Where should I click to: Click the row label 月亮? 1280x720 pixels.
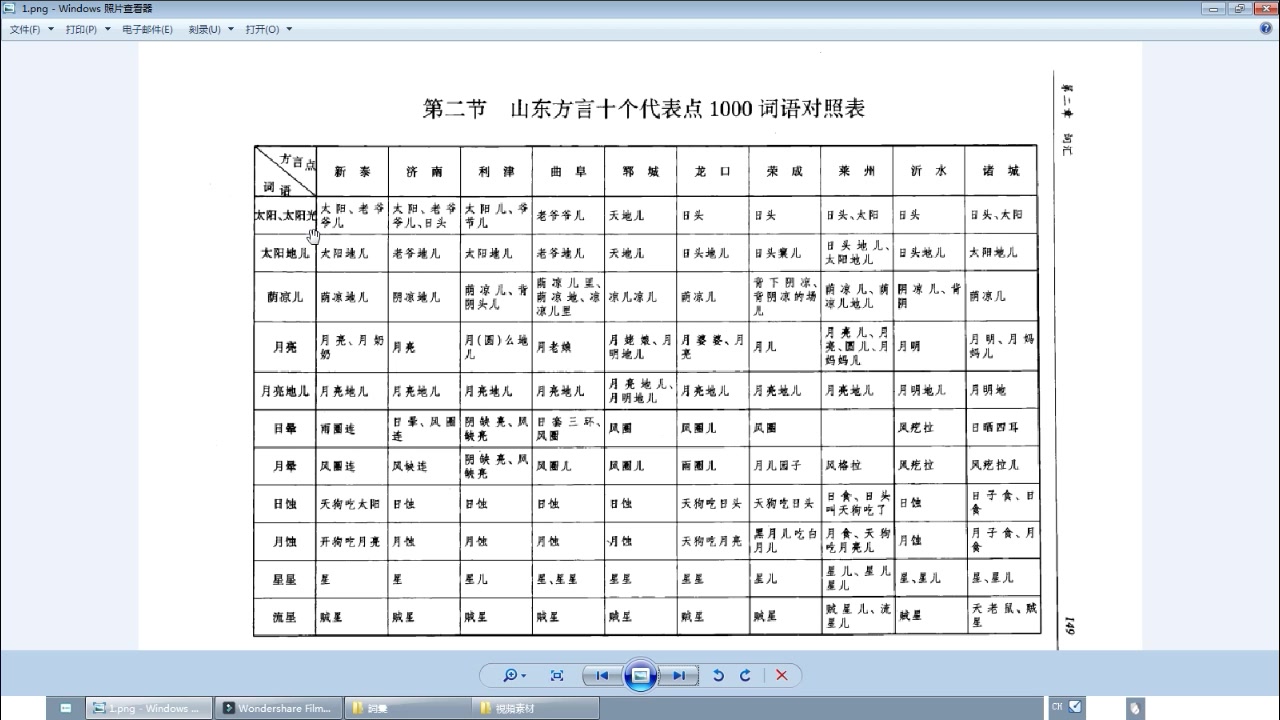click(x=285, y=347)
